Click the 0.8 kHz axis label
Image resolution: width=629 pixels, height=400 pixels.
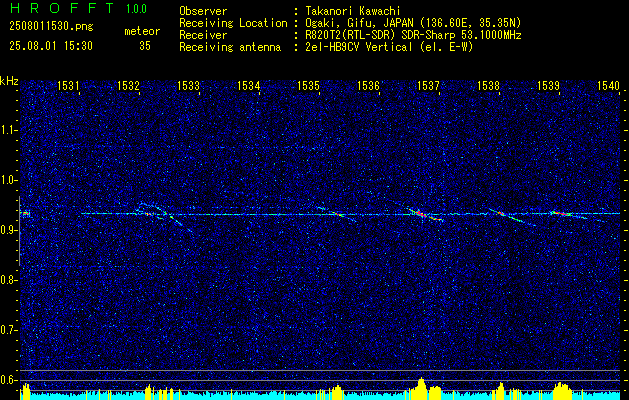tap(8, 280)
